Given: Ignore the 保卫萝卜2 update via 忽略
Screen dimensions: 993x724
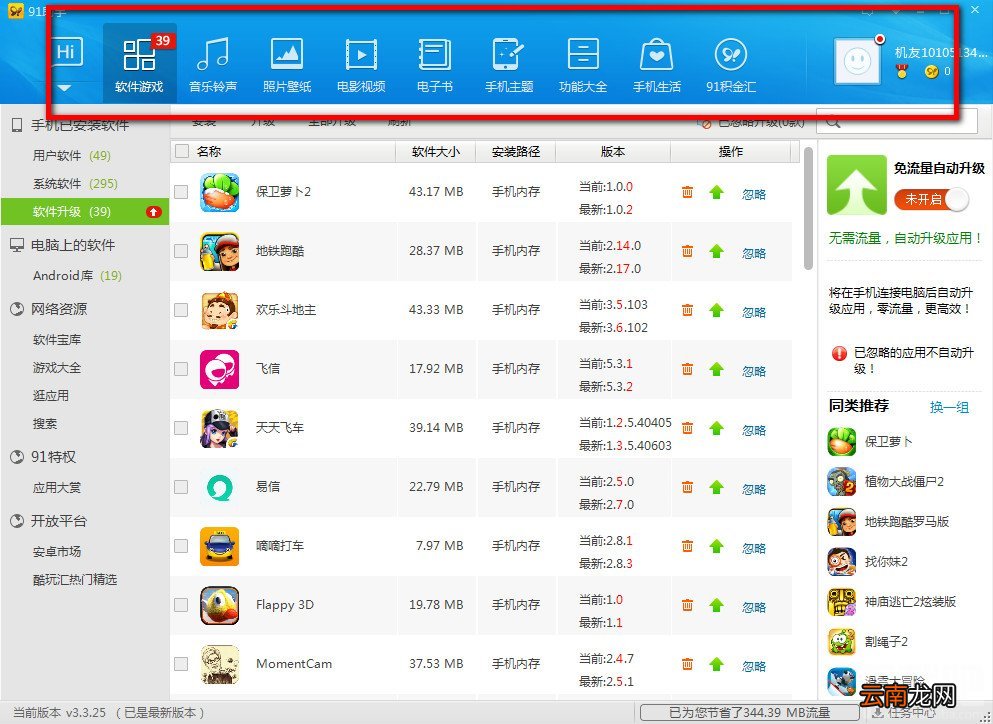Looking at the screenshot, I should coord(754,194).
